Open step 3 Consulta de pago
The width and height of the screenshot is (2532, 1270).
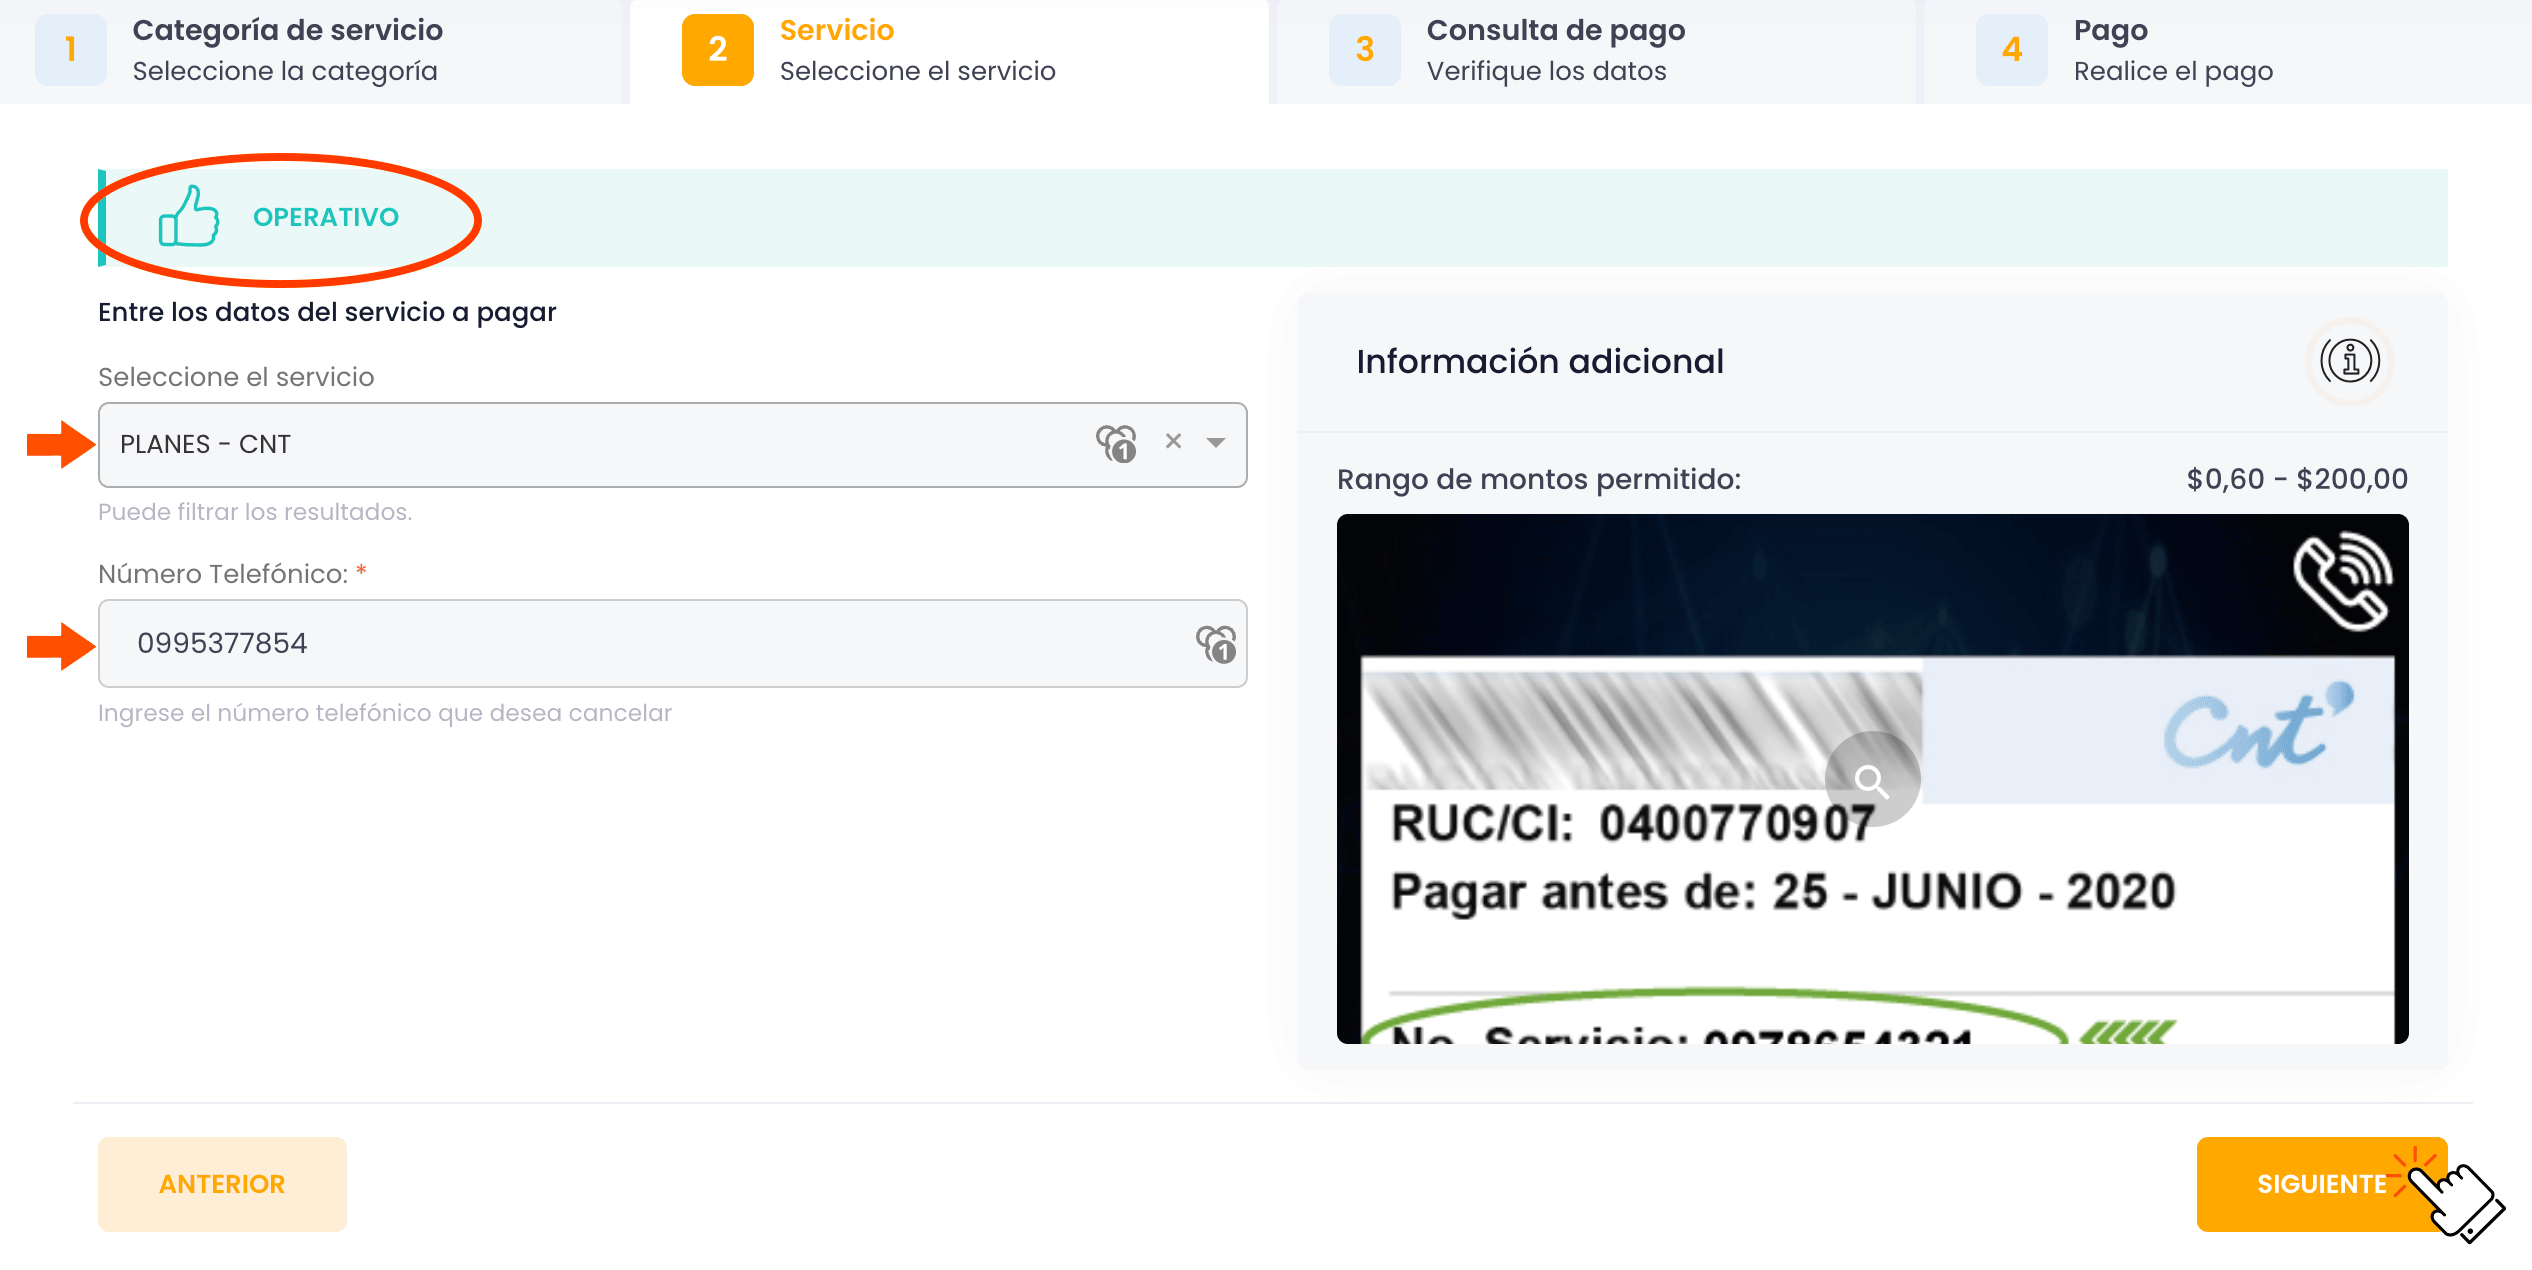coord(1596,50)
